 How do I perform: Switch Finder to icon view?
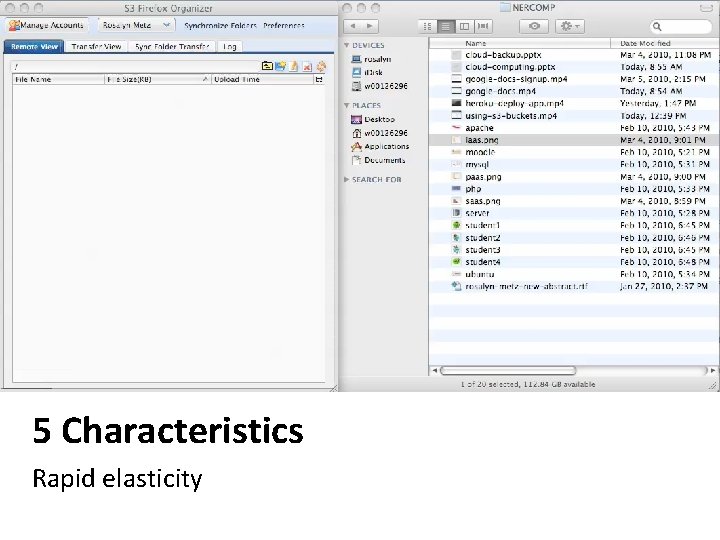(x=427, y=26)
